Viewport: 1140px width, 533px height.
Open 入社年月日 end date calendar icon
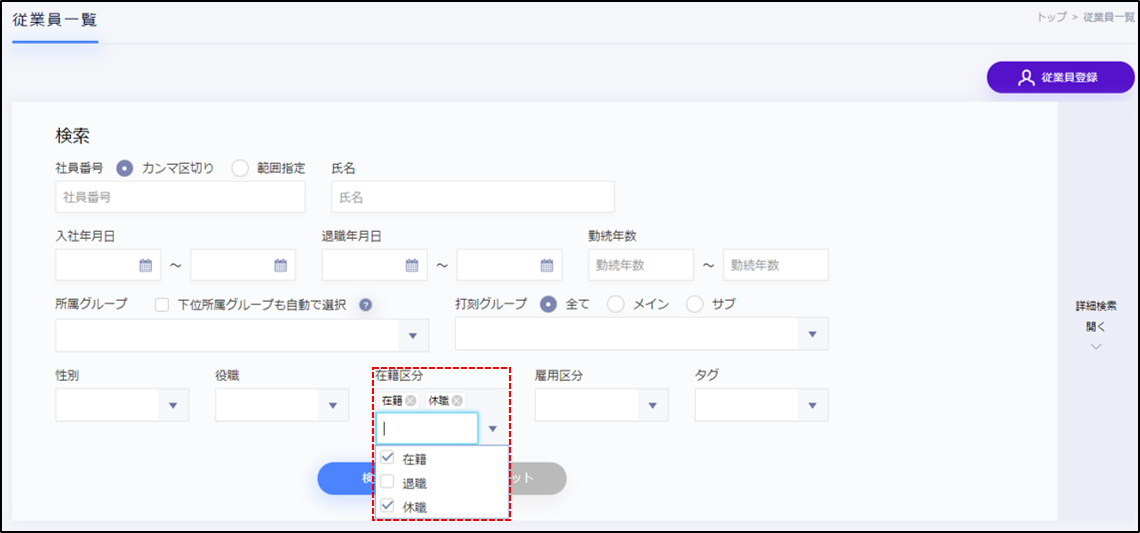point(280,265)
